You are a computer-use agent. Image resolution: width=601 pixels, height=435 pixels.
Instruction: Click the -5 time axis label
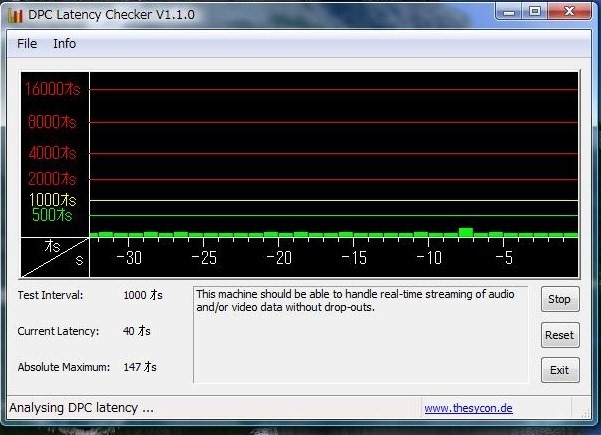click(x=504, y=258)
